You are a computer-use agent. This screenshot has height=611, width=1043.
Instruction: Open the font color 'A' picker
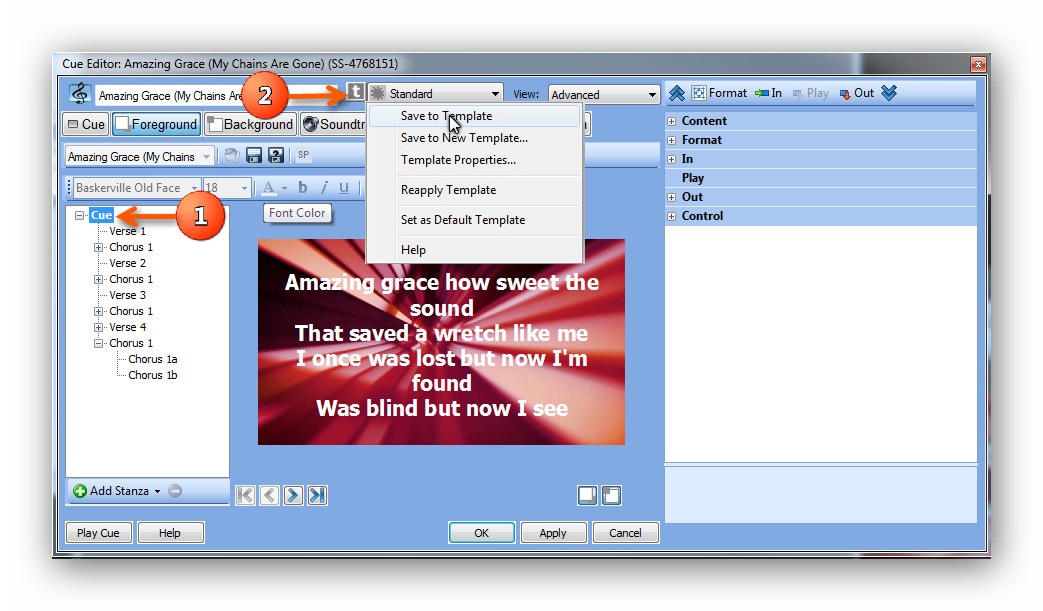click(268, 187)
